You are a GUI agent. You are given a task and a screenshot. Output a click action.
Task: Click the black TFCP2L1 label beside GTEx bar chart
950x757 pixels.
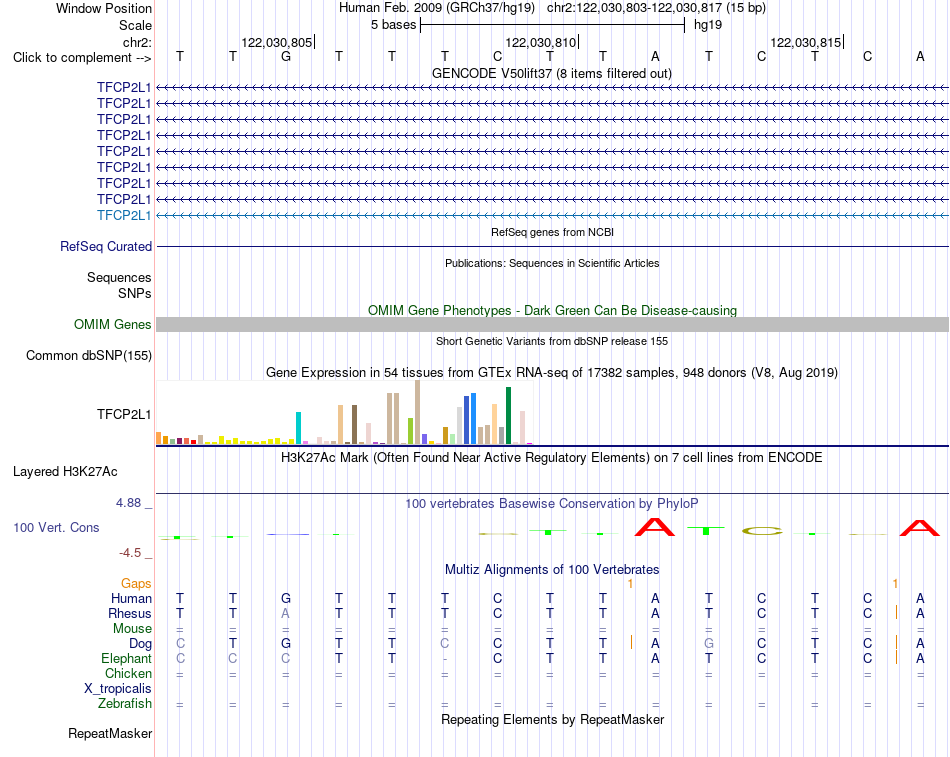click(x=124, y=415)
